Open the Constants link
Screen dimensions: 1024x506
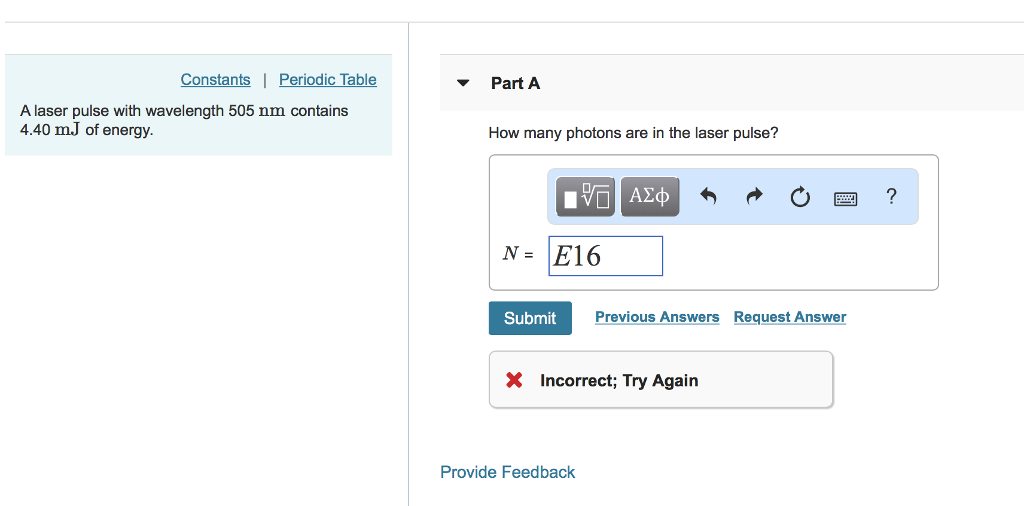(x=215, y=79)
